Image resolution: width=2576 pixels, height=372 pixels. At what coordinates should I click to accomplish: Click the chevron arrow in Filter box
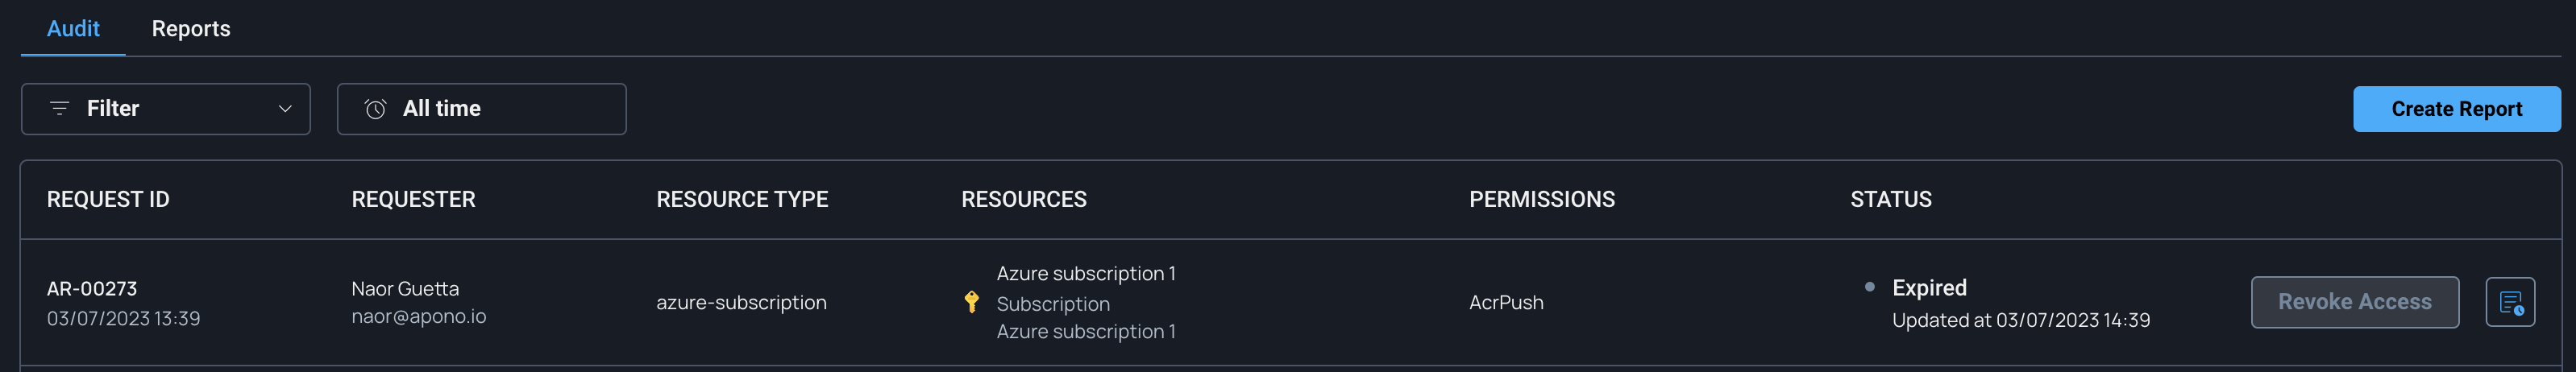point(285,109)
